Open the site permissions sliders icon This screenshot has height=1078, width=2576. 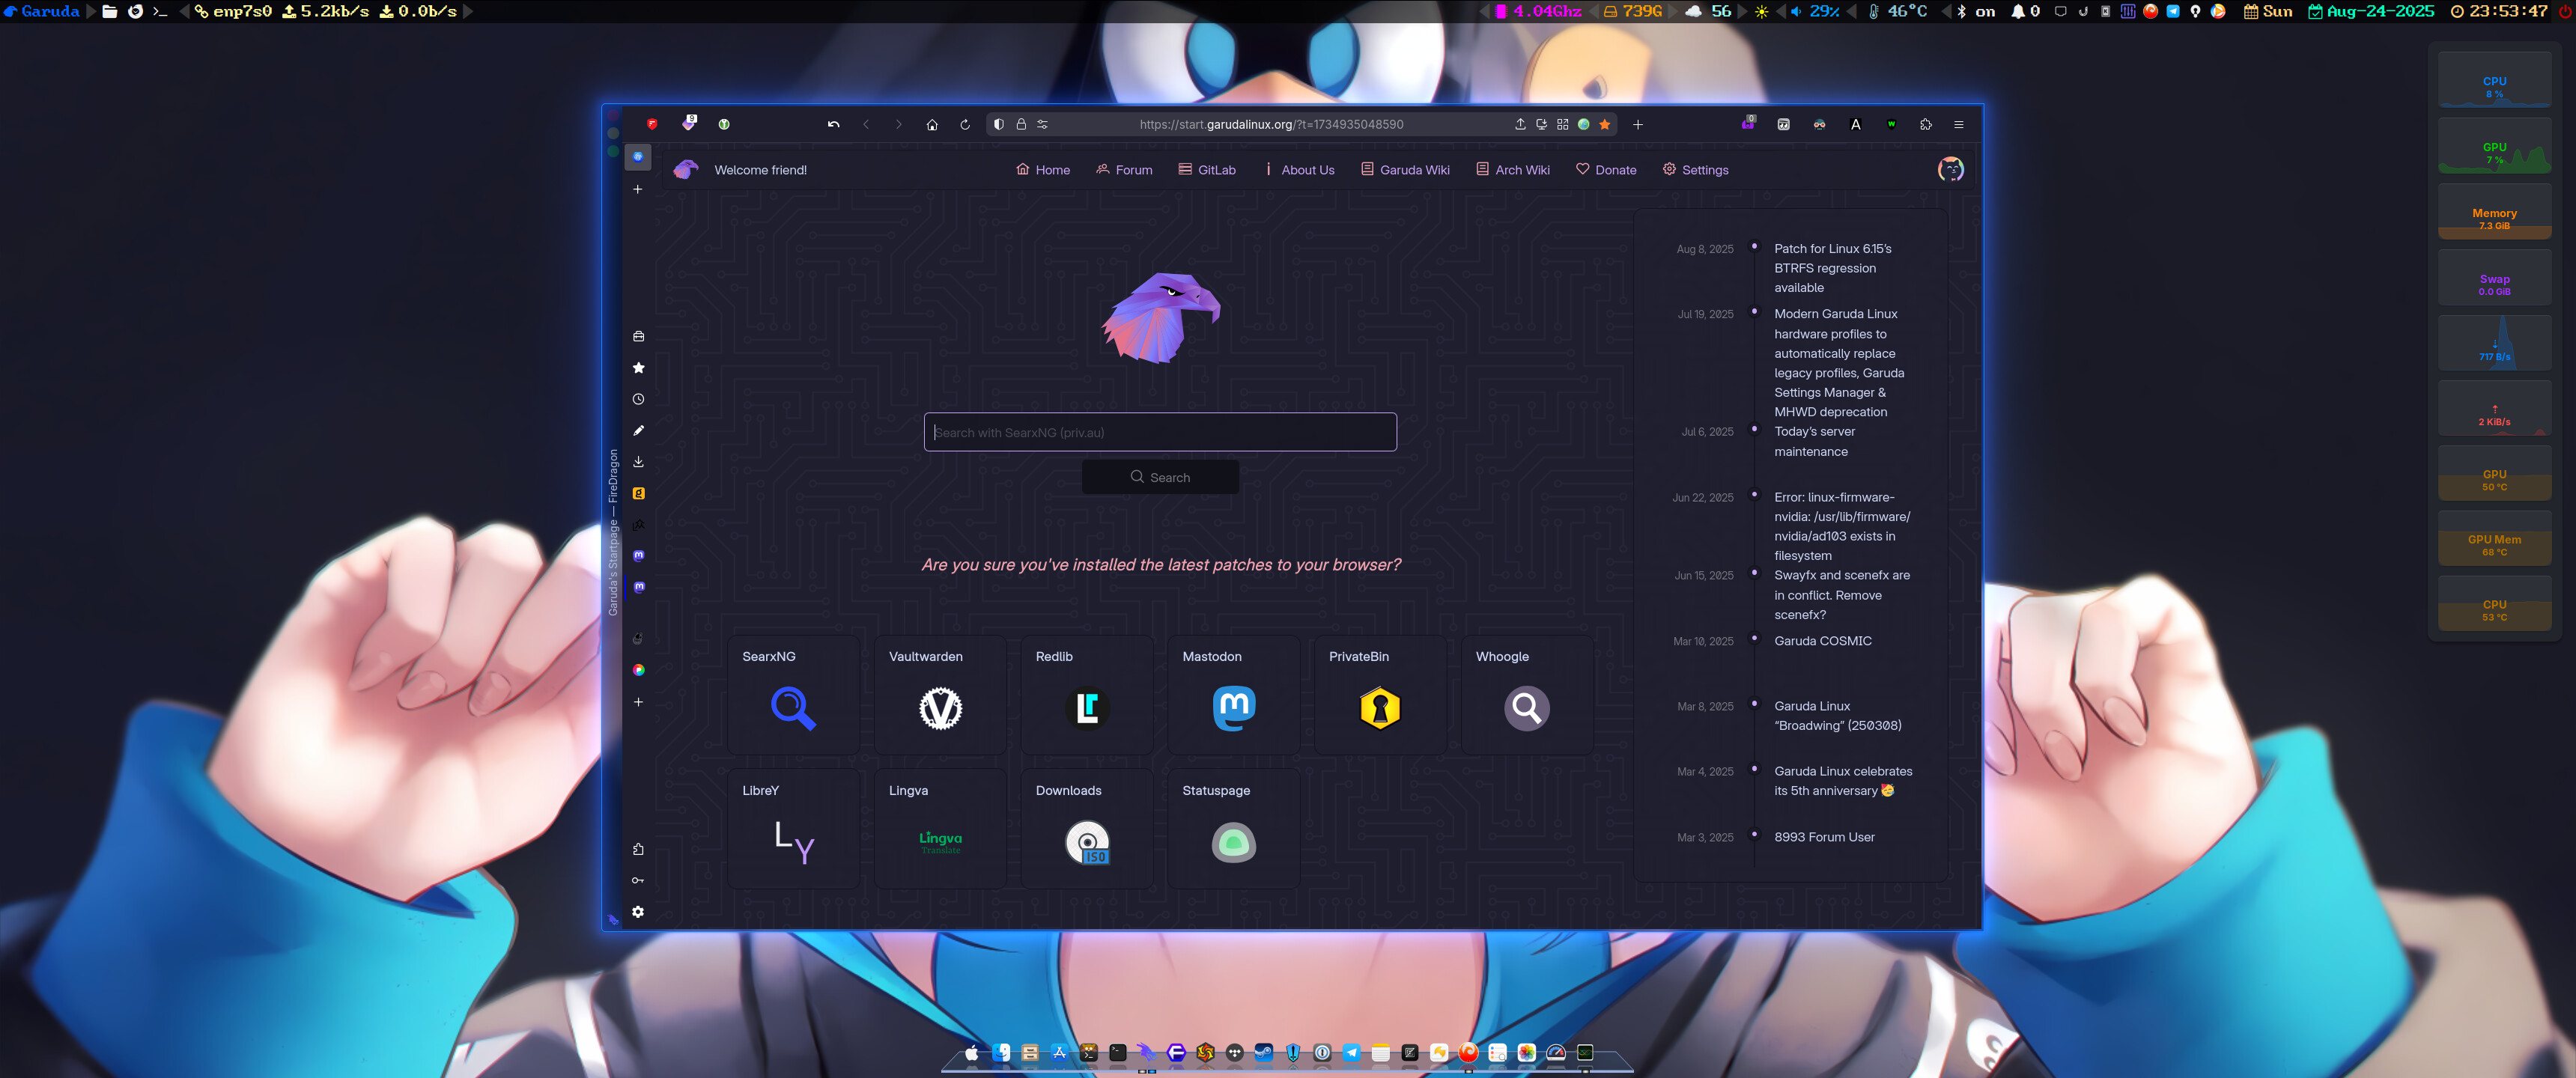point(1042,125)
